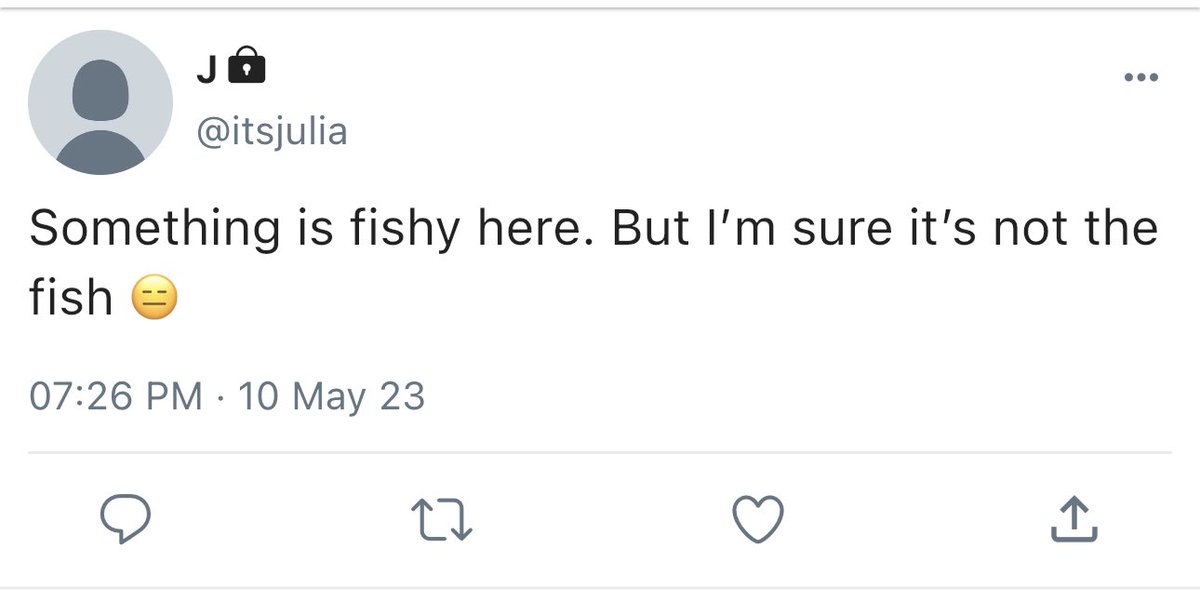Open the three-dot more options menu
The height and width of the screenshot is (602, 1200).
(x=1140, y=77)
